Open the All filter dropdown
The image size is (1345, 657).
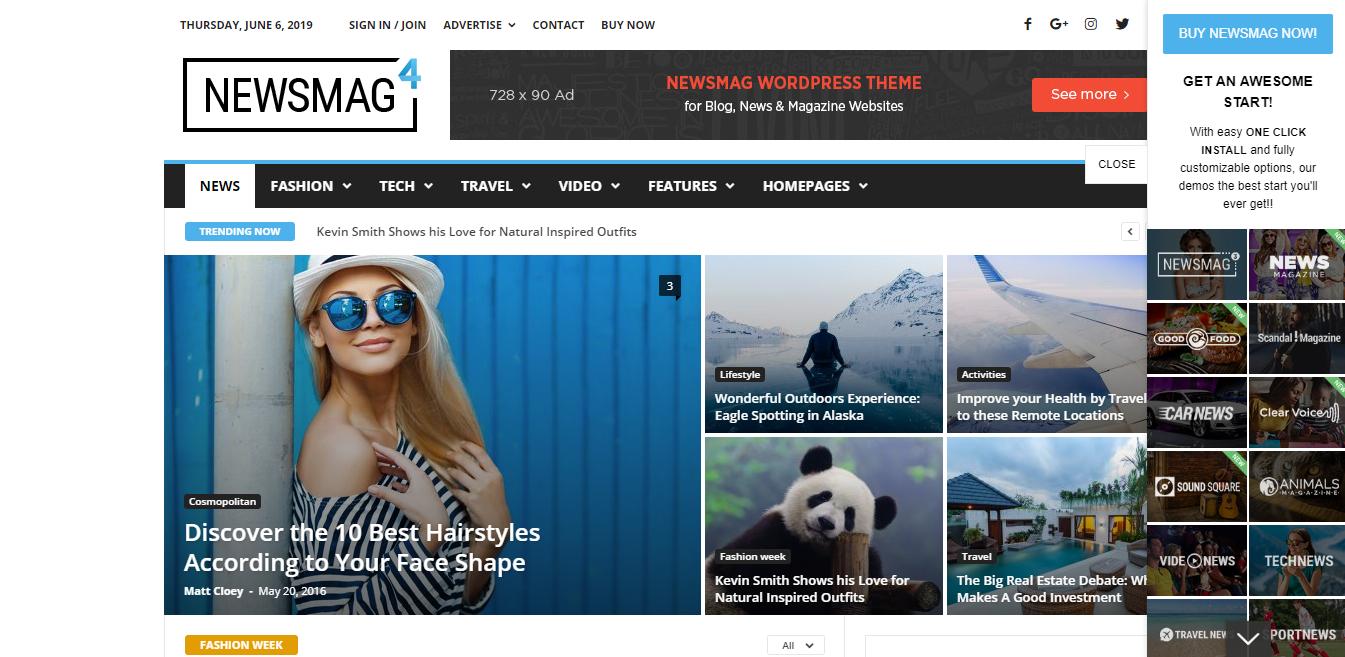coord(796,646)
